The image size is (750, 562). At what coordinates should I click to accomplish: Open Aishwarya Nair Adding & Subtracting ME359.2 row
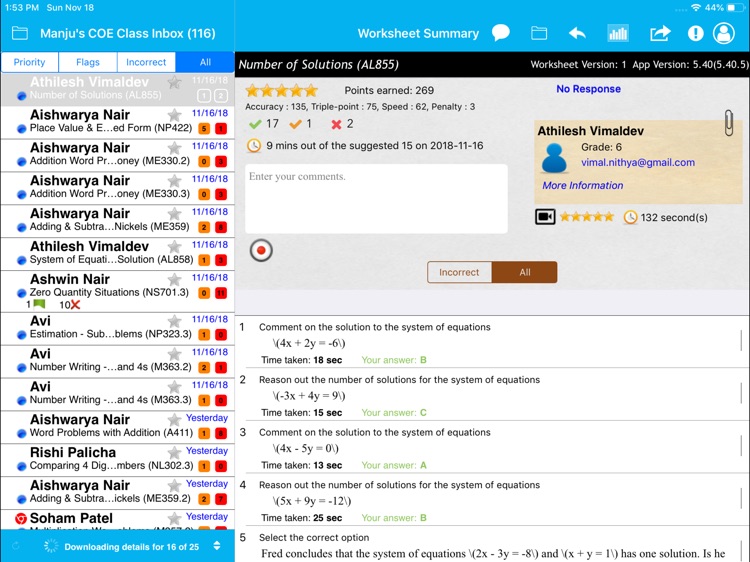click(x=118, y=492)
